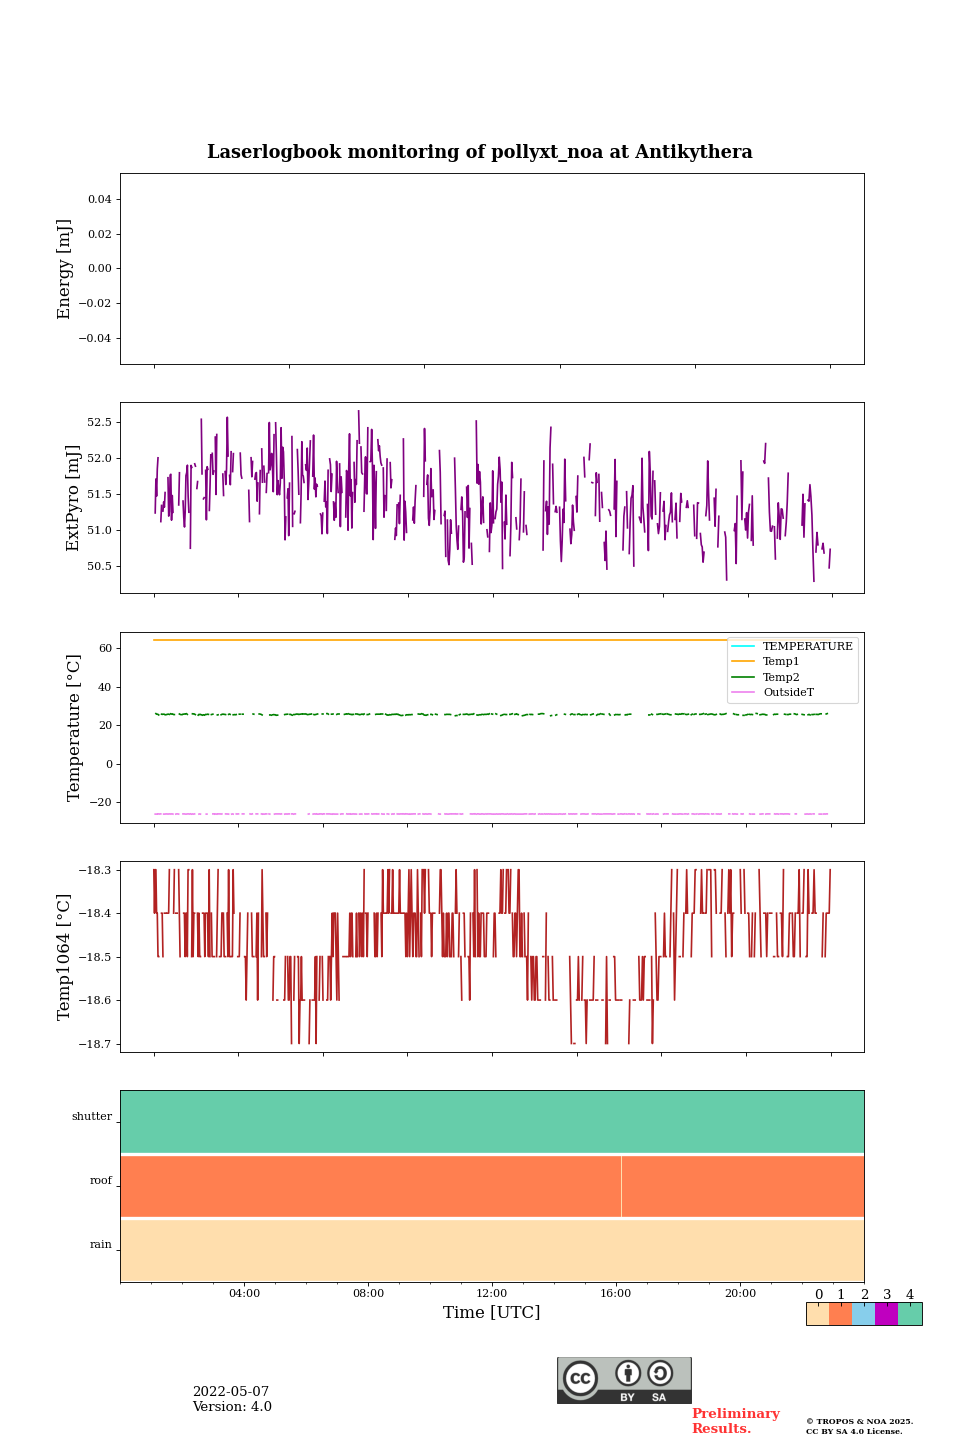
Task: Click the 60 tick on the Temperature axis
Action: pos(105,648)
